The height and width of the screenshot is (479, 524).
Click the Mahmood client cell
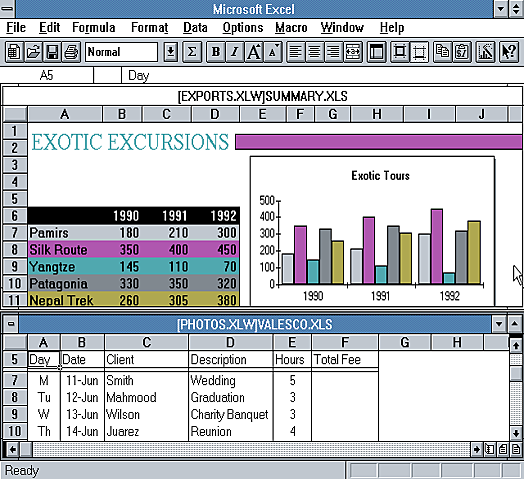coord(146,397)
